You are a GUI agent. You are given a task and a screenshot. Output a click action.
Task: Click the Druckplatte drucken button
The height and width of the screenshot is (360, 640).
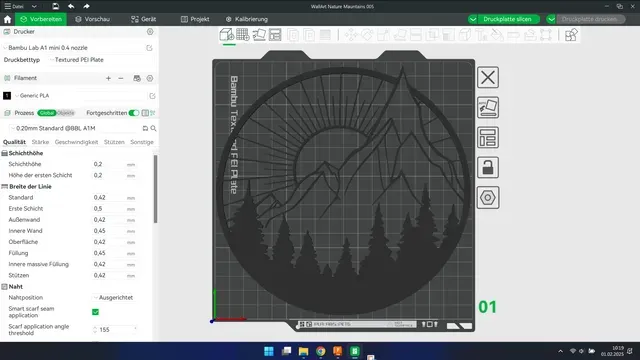coord(589,19)
